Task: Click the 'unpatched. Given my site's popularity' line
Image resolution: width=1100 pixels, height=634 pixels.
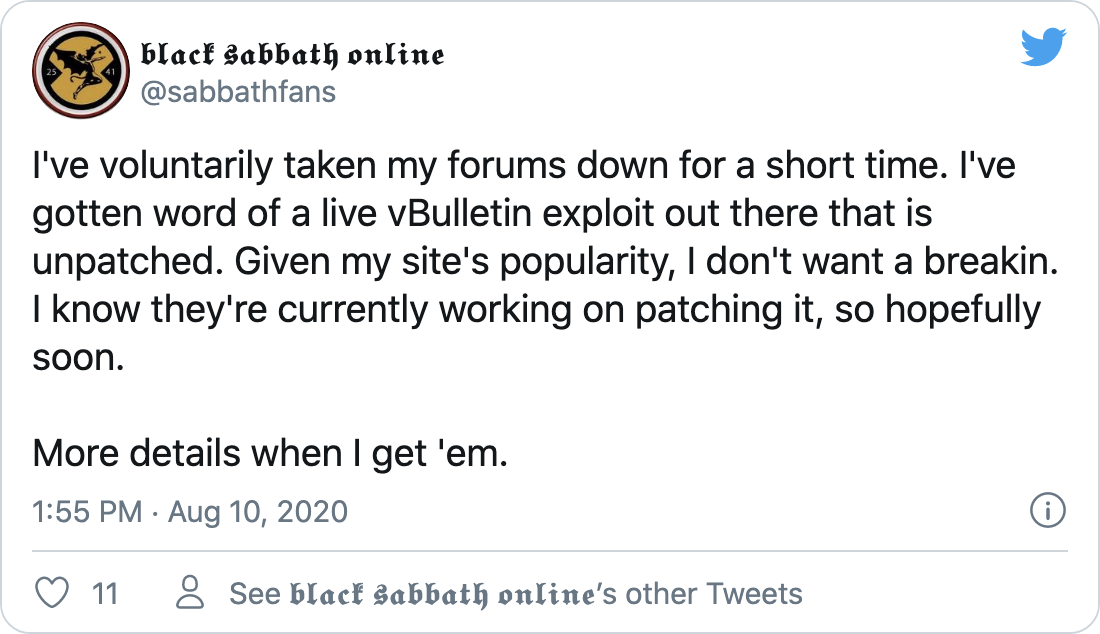Action: (544, 262)
